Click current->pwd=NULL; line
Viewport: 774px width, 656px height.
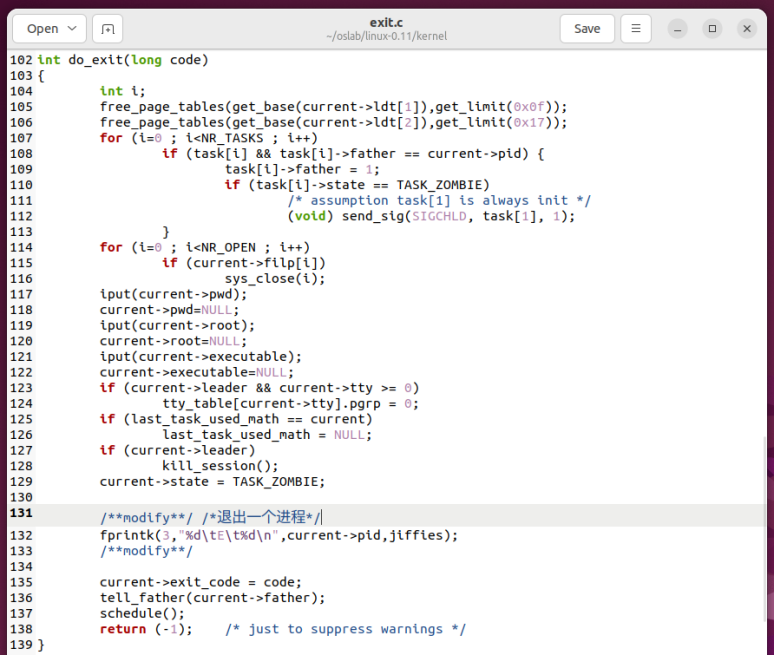coord(169,310)
